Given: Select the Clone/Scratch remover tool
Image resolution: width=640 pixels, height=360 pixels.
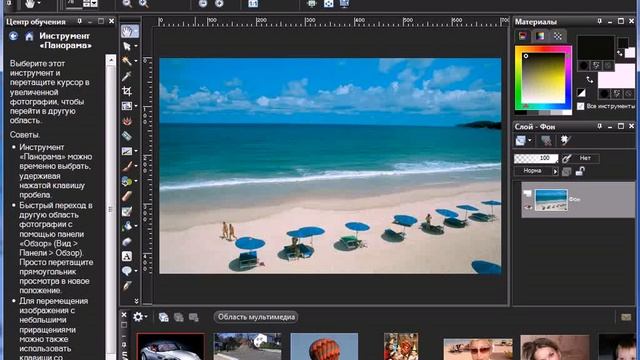Looking at the screenshot, I should (127, 151).
